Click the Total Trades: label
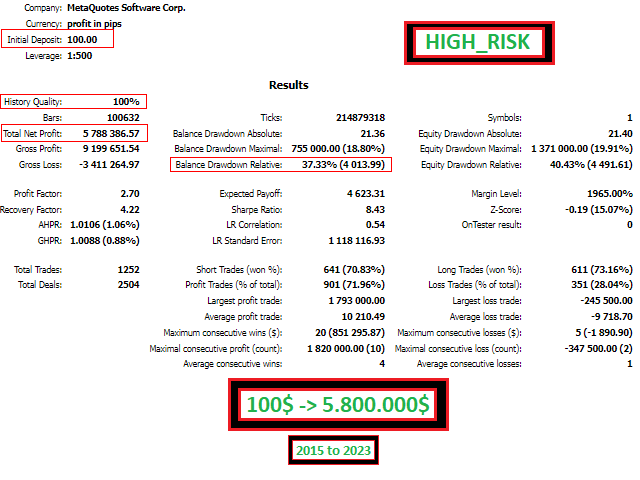 point(38,269)
